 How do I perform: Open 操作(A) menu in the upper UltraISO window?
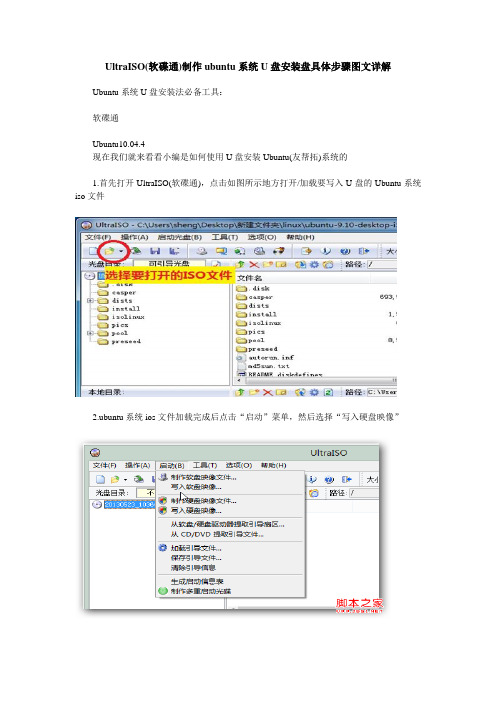(135, 237)
